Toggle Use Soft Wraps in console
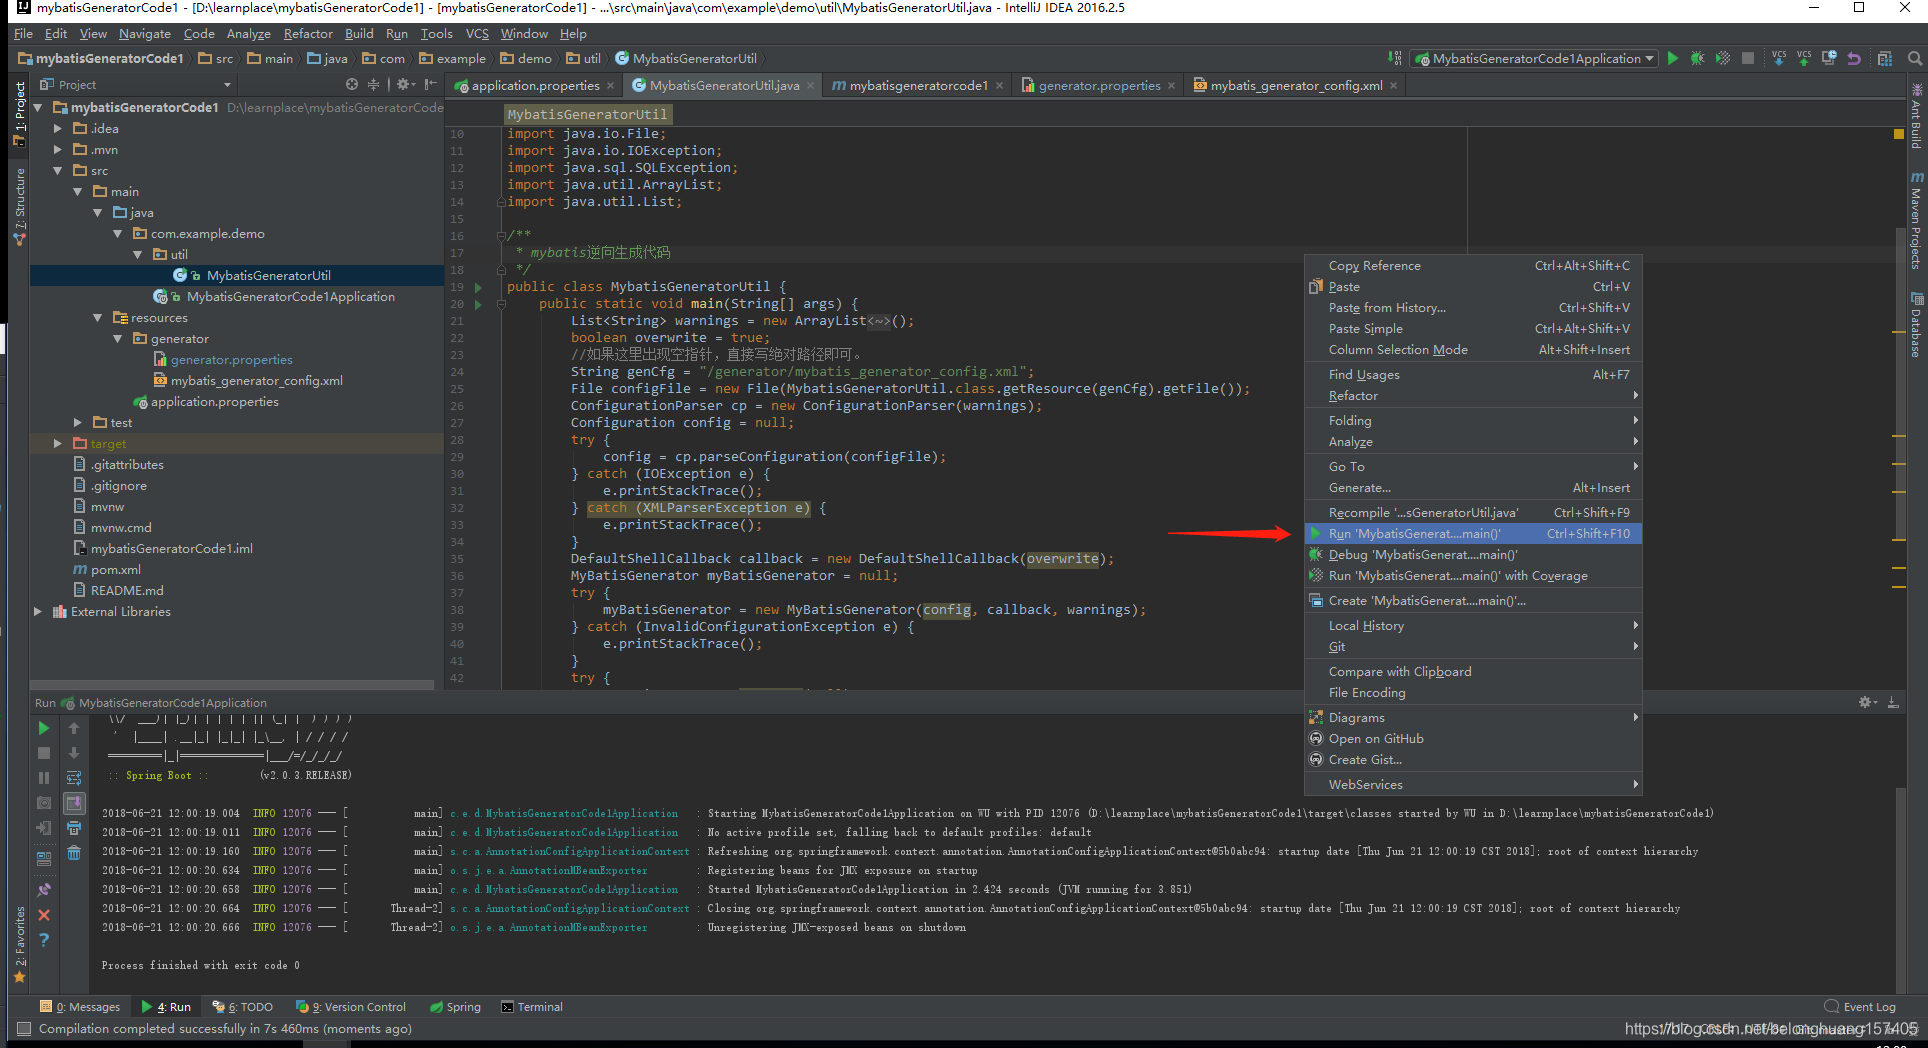The height and width of the screenshot is (1048, 1928). click(x=74, y=778)
